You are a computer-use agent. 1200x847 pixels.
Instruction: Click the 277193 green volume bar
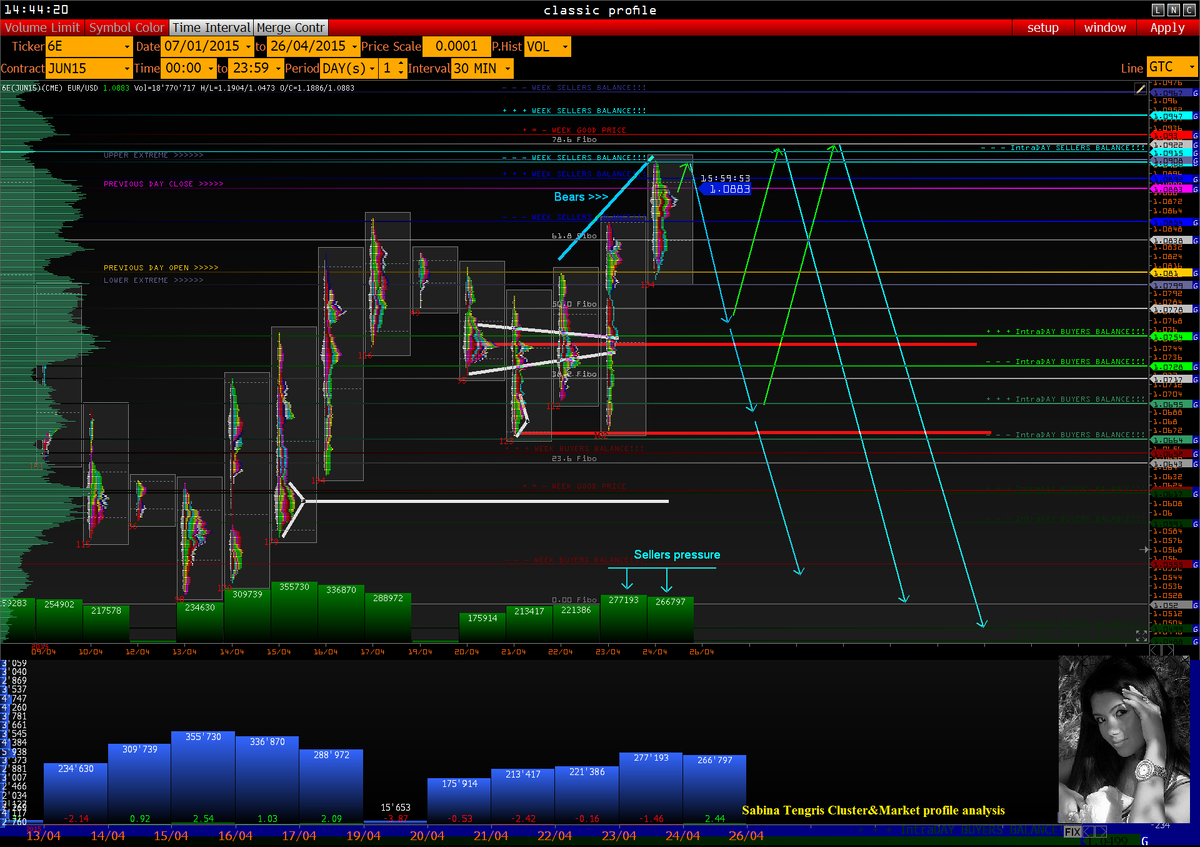coord(623,618)
